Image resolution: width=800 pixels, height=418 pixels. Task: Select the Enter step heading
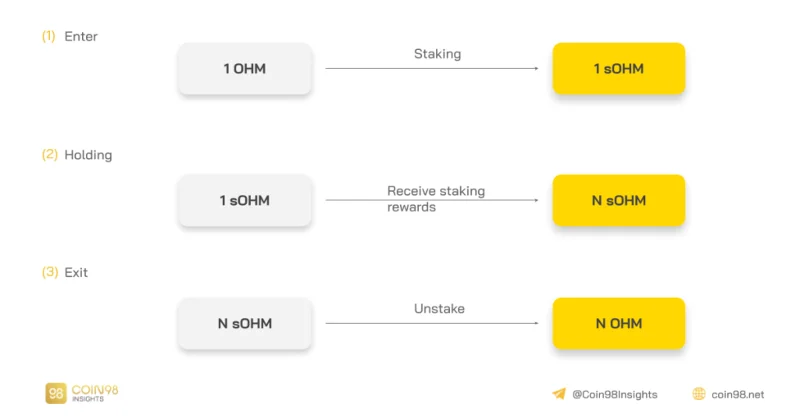pos(81,36)
